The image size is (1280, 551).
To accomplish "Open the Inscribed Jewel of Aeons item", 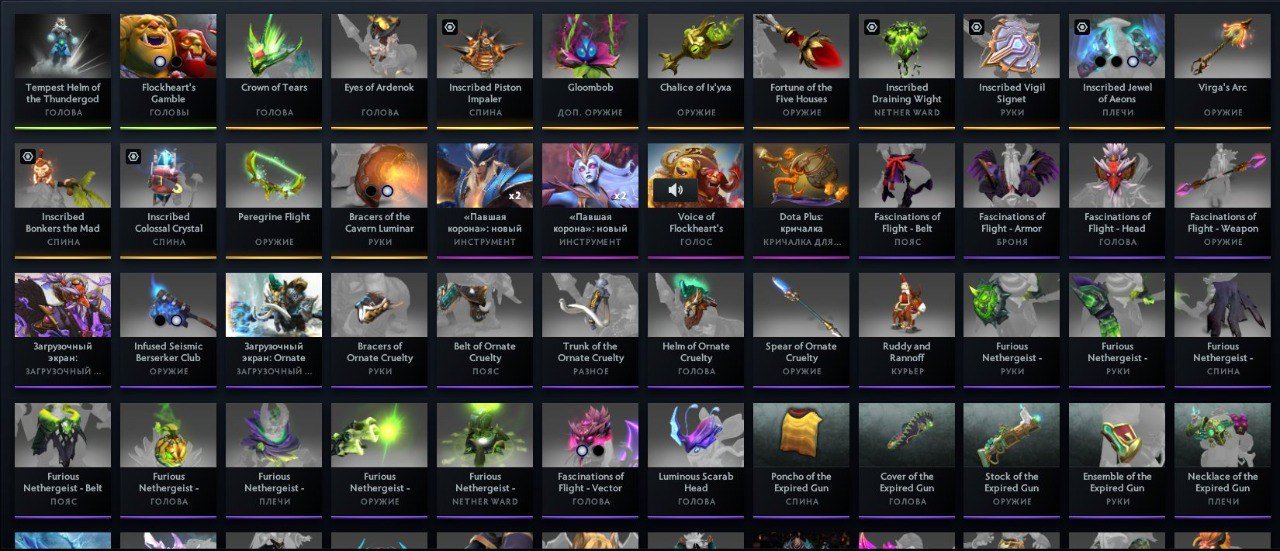I will [1117, 70].
